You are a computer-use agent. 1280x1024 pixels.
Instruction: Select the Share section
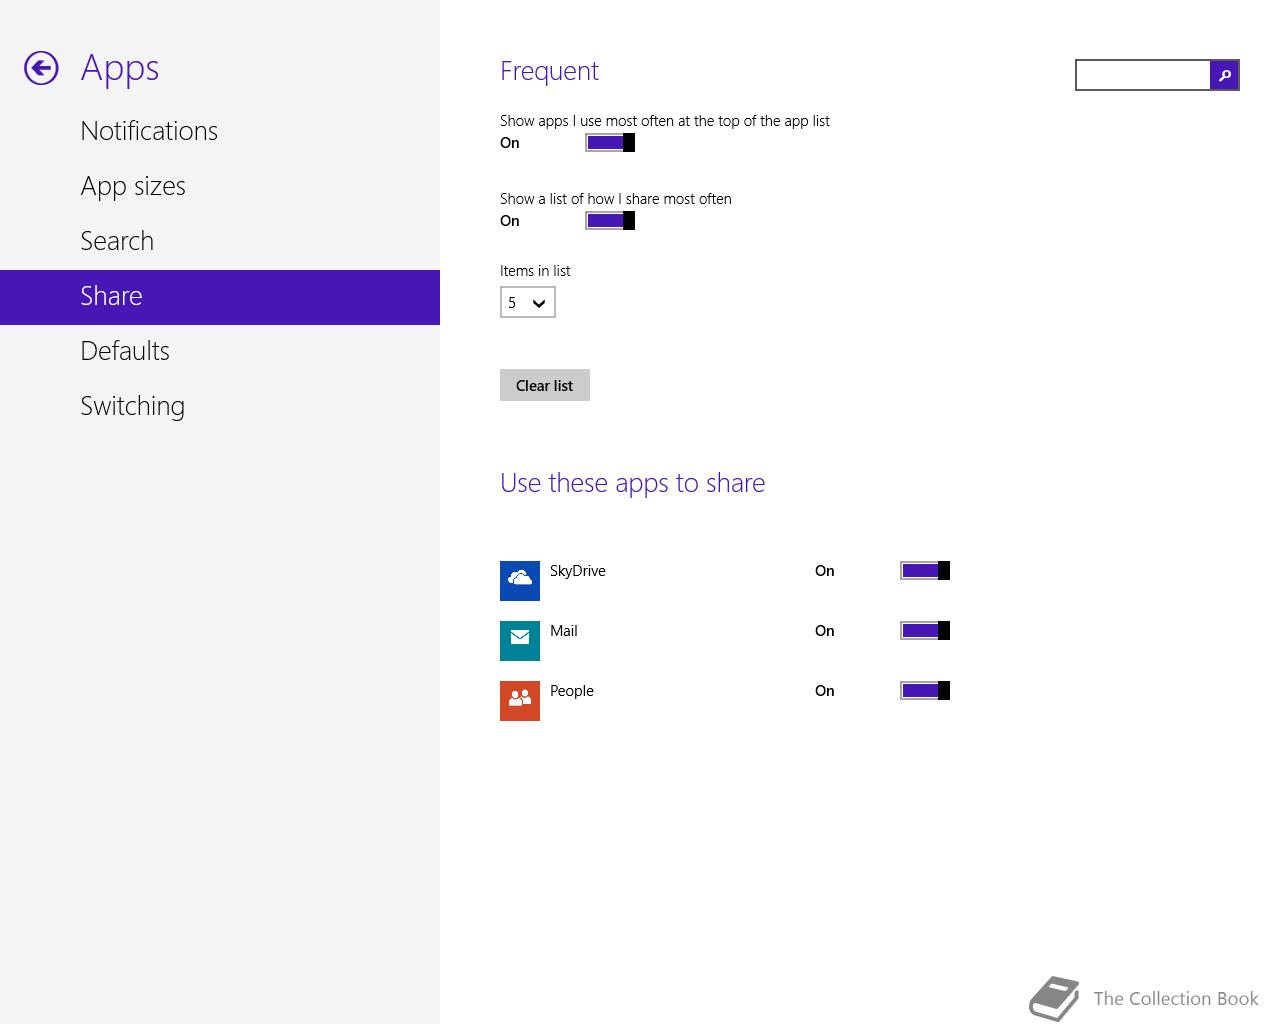click(220, 297)
